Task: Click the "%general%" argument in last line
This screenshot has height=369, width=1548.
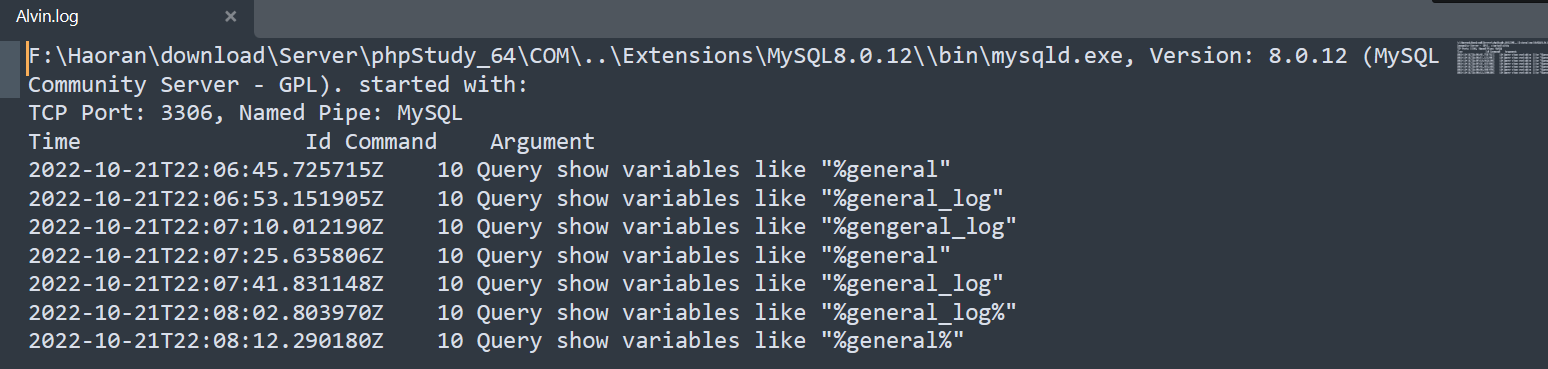Action: coord(893,341)
